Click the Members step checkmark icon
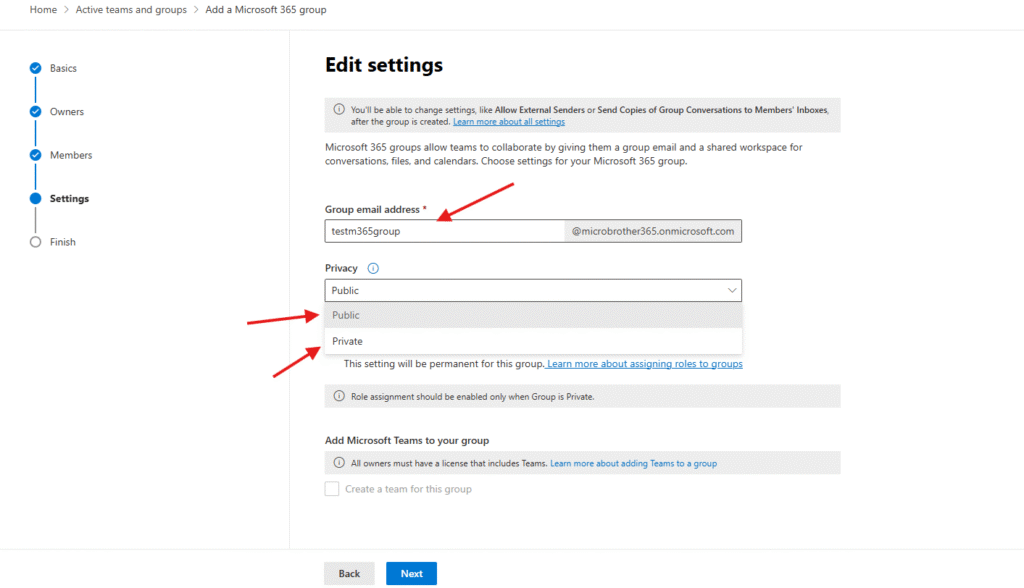The image size is (1024, 588). 36,155
